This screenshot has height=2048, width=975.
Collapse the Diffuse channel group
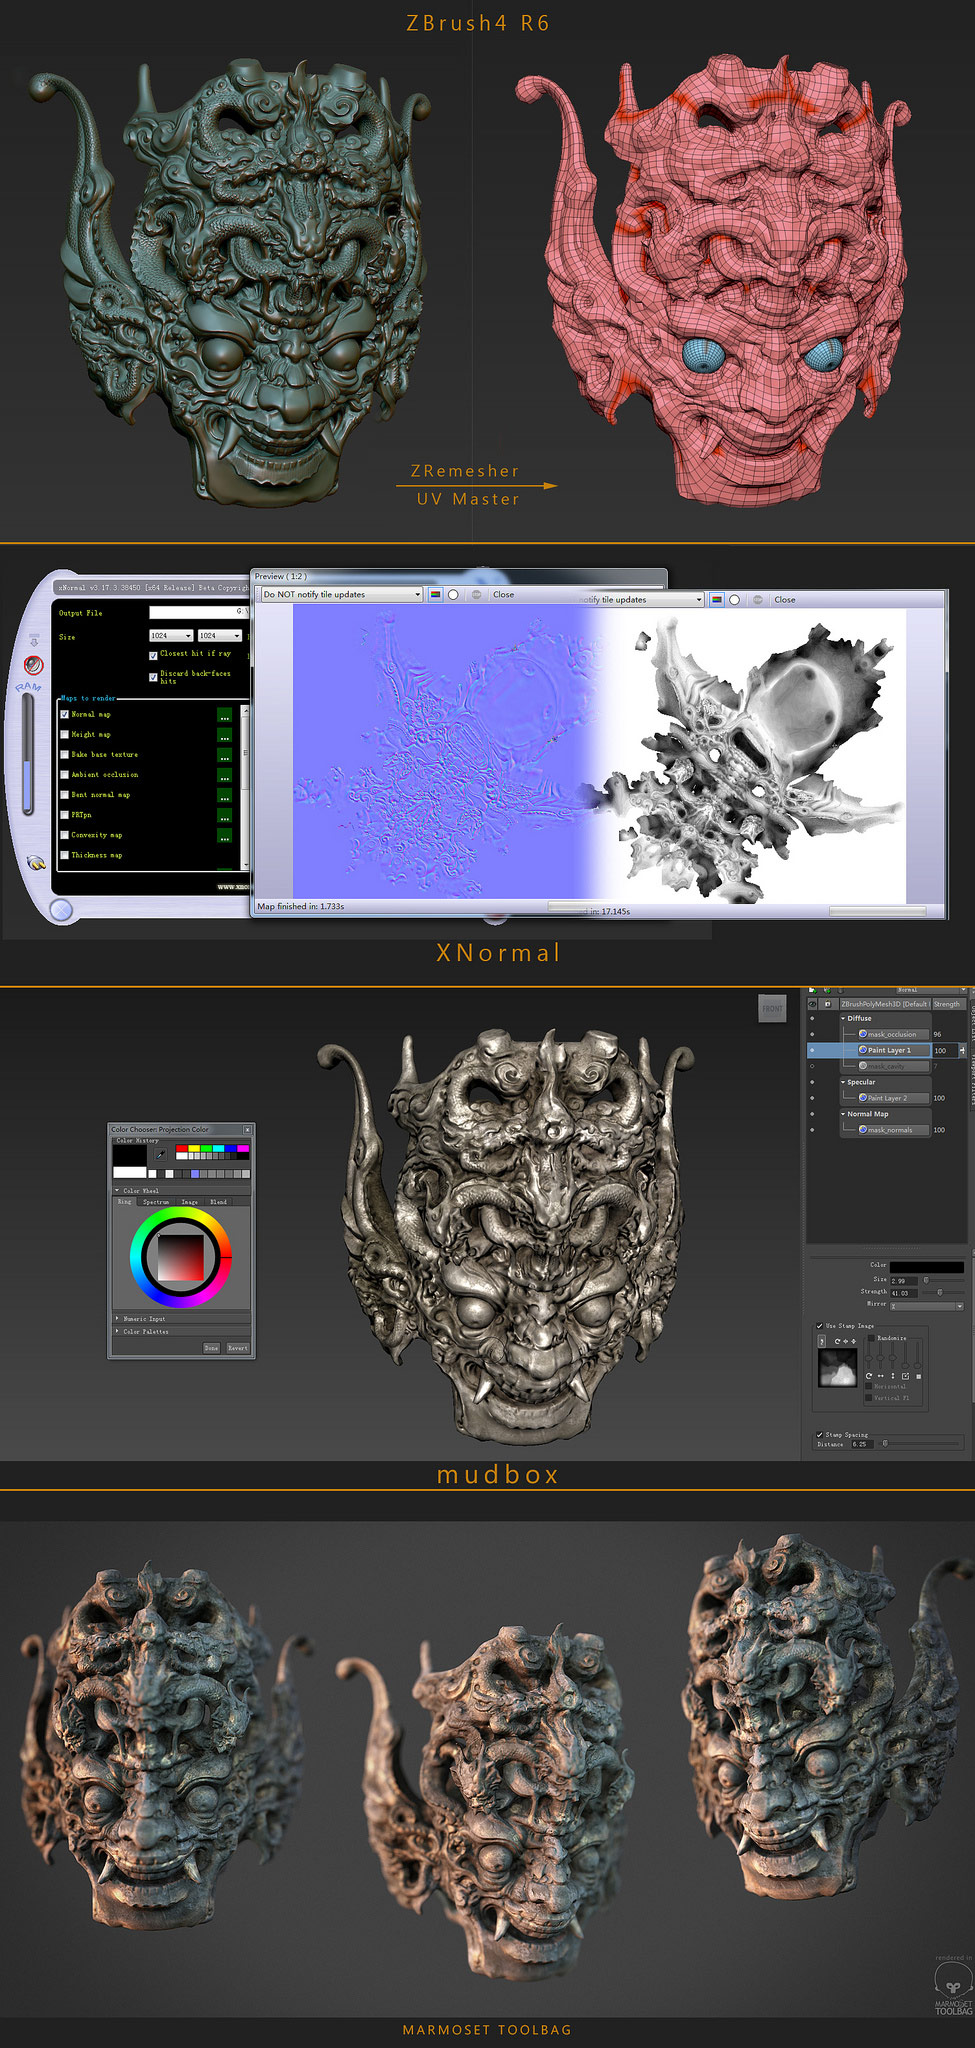tap(843, 1018)
